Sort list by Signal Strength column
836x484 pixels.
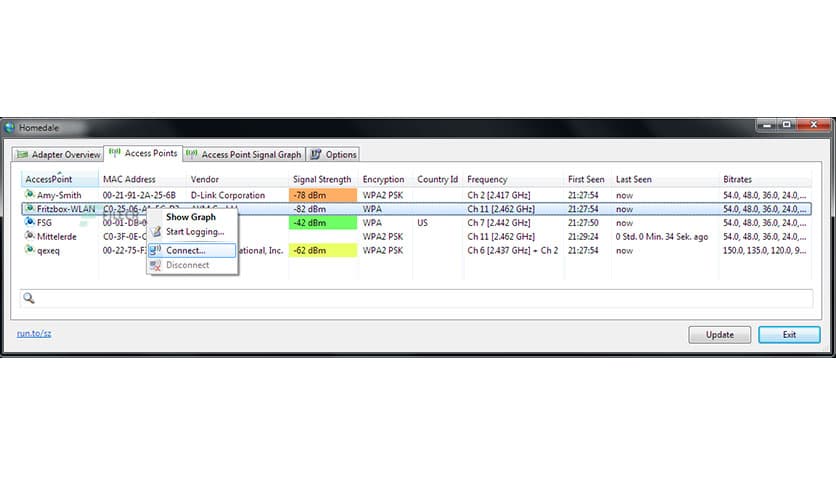(322, 180)
